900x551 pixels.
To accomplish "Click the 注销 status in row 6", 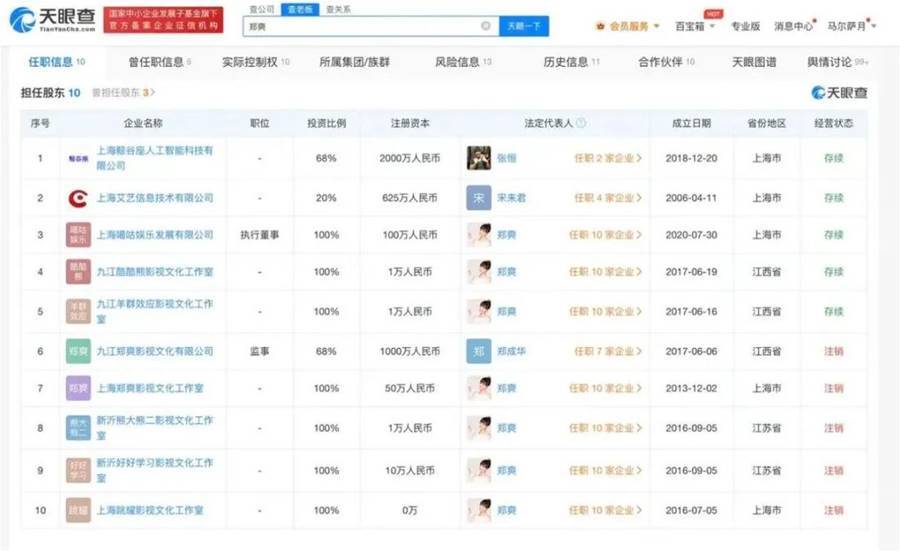I will pos(833,351).
